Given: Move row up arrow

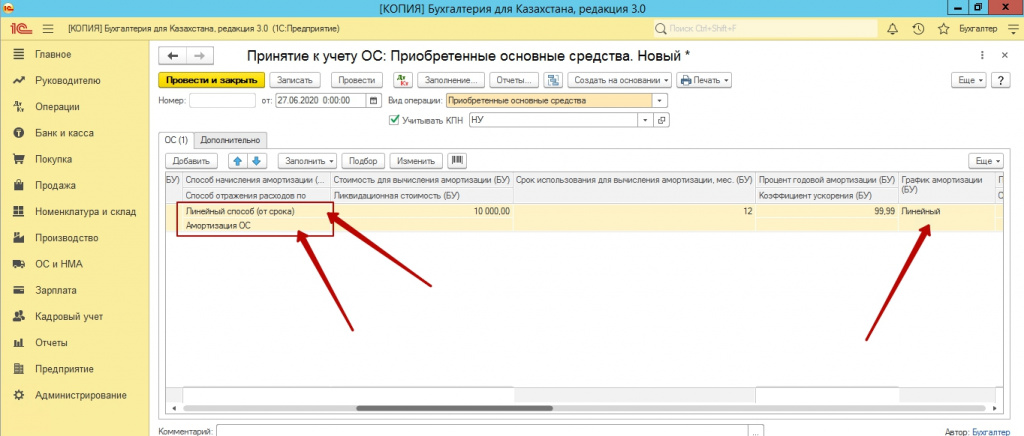Looking at the screenshot, I should click(238, 161).
